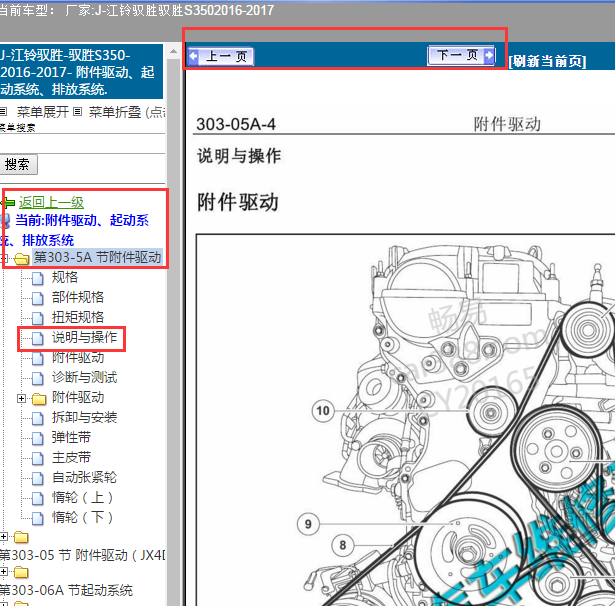
Task: Open the 拆卸与安装 document
Action: 85,417
